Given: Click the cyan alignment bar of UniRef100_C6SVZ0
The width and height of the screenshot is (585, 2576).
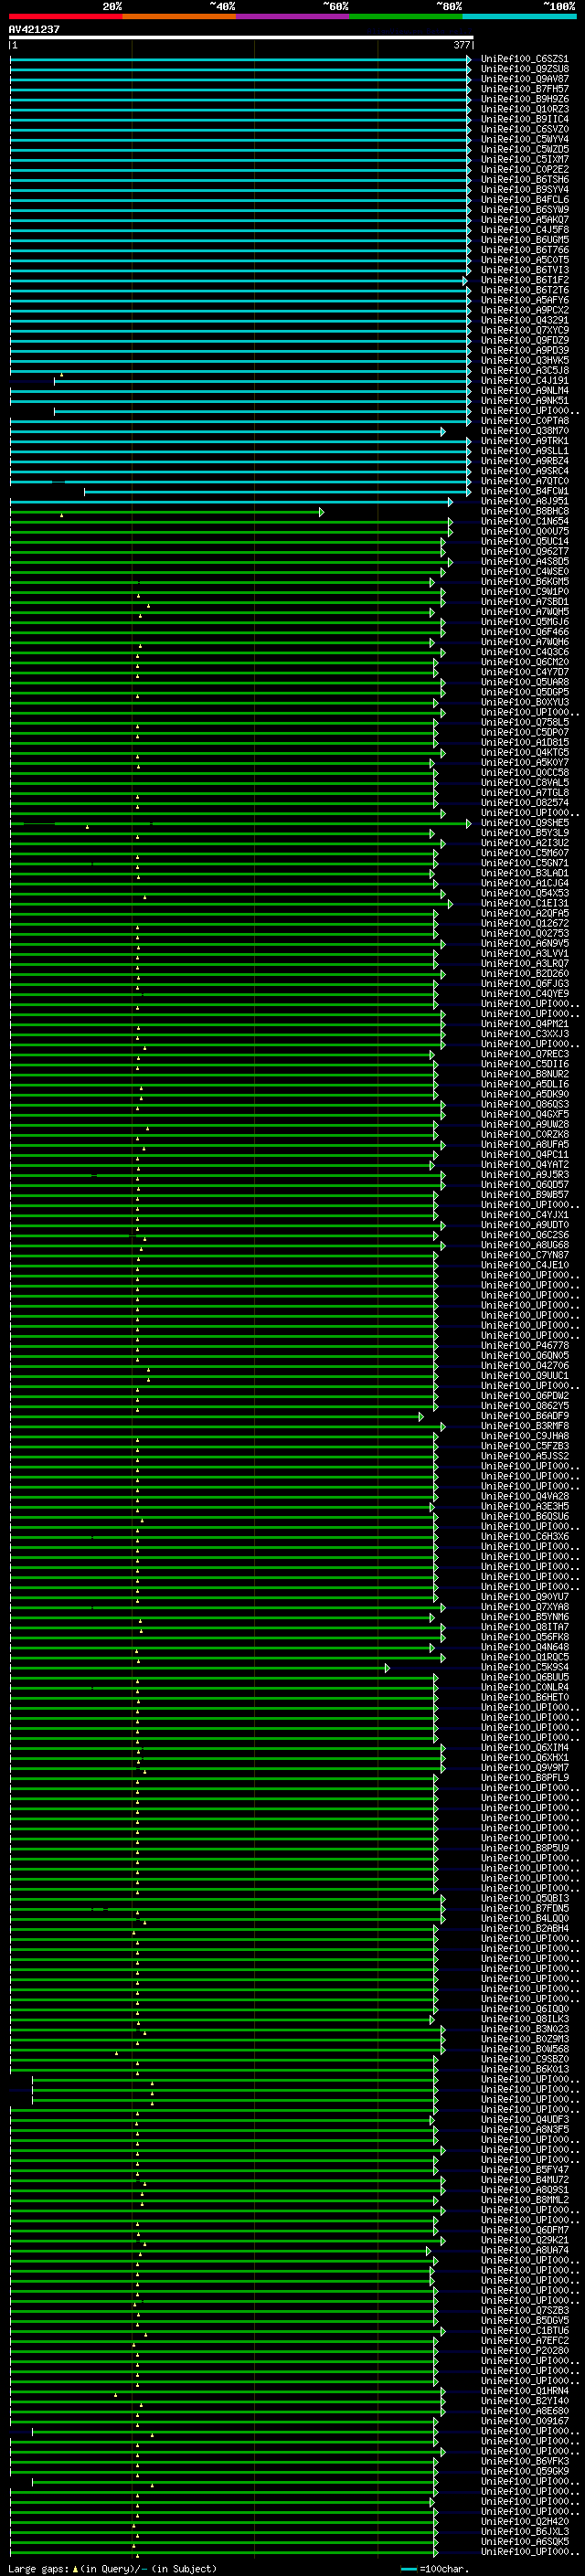Looking at the screenshot, I should coord(240,129).
